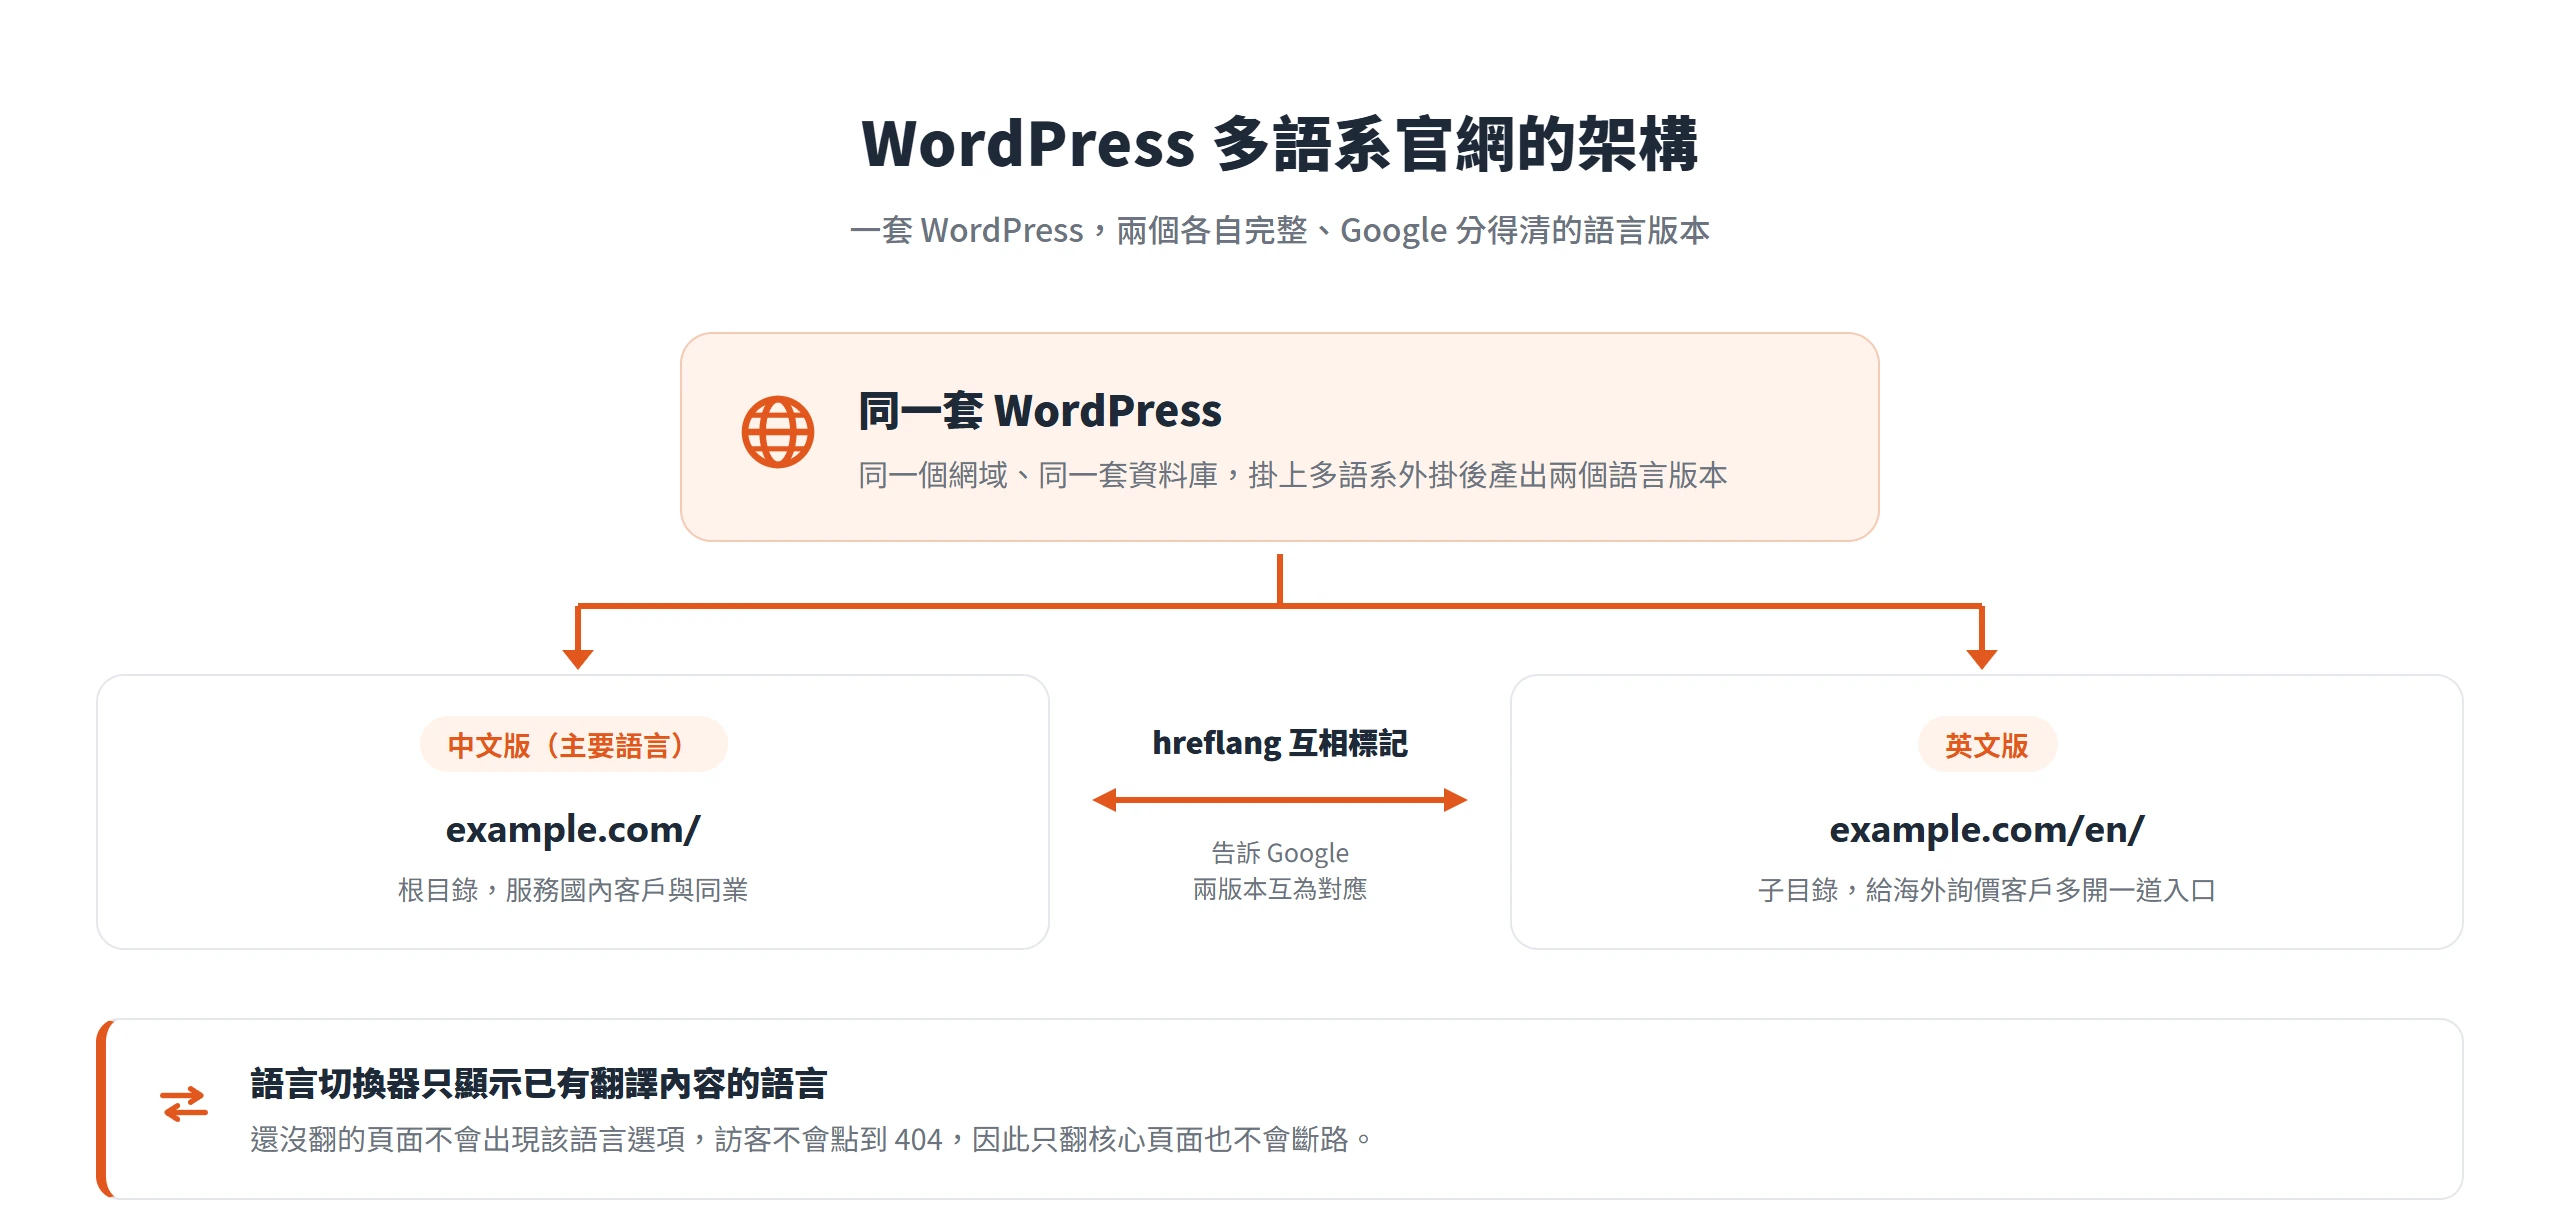
Task: Click the URL 'example.com/en/'
Action: point(1987,829)
